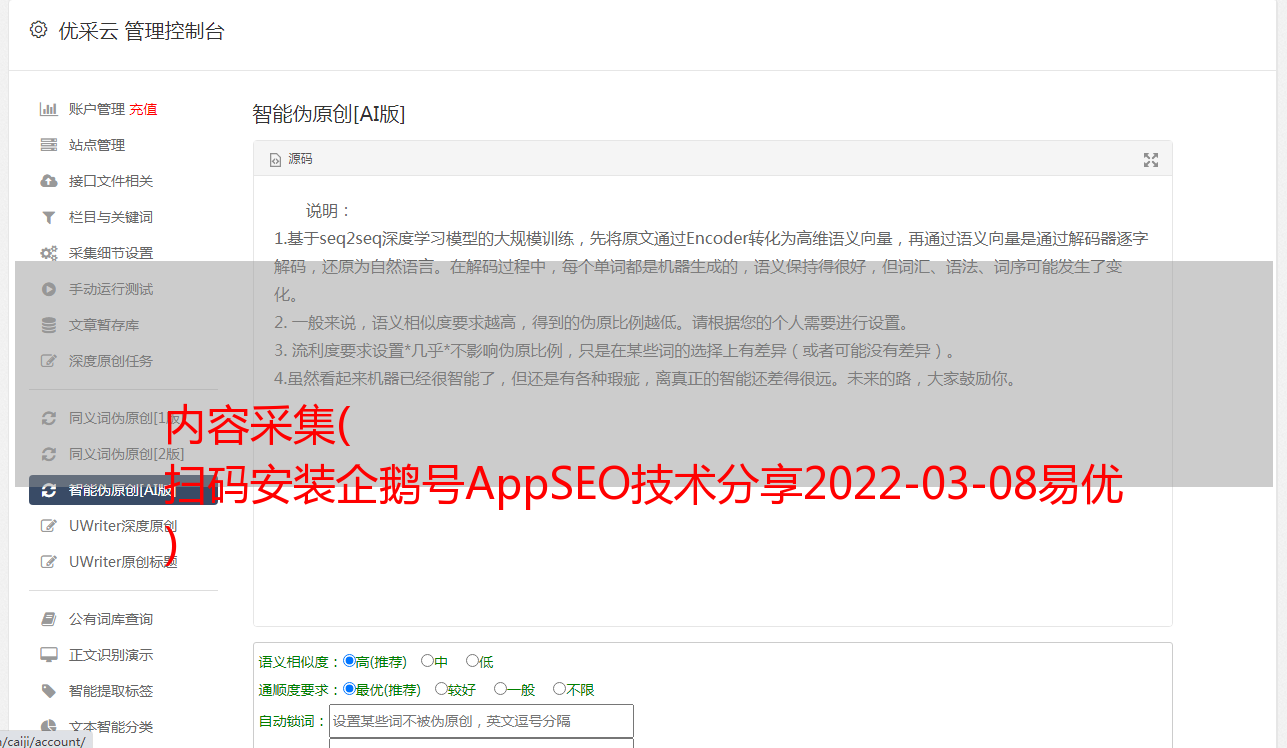Click the 源码 label in editor toolbar
The height and width of the screenshot is (748, 1287).
[300, 160]
